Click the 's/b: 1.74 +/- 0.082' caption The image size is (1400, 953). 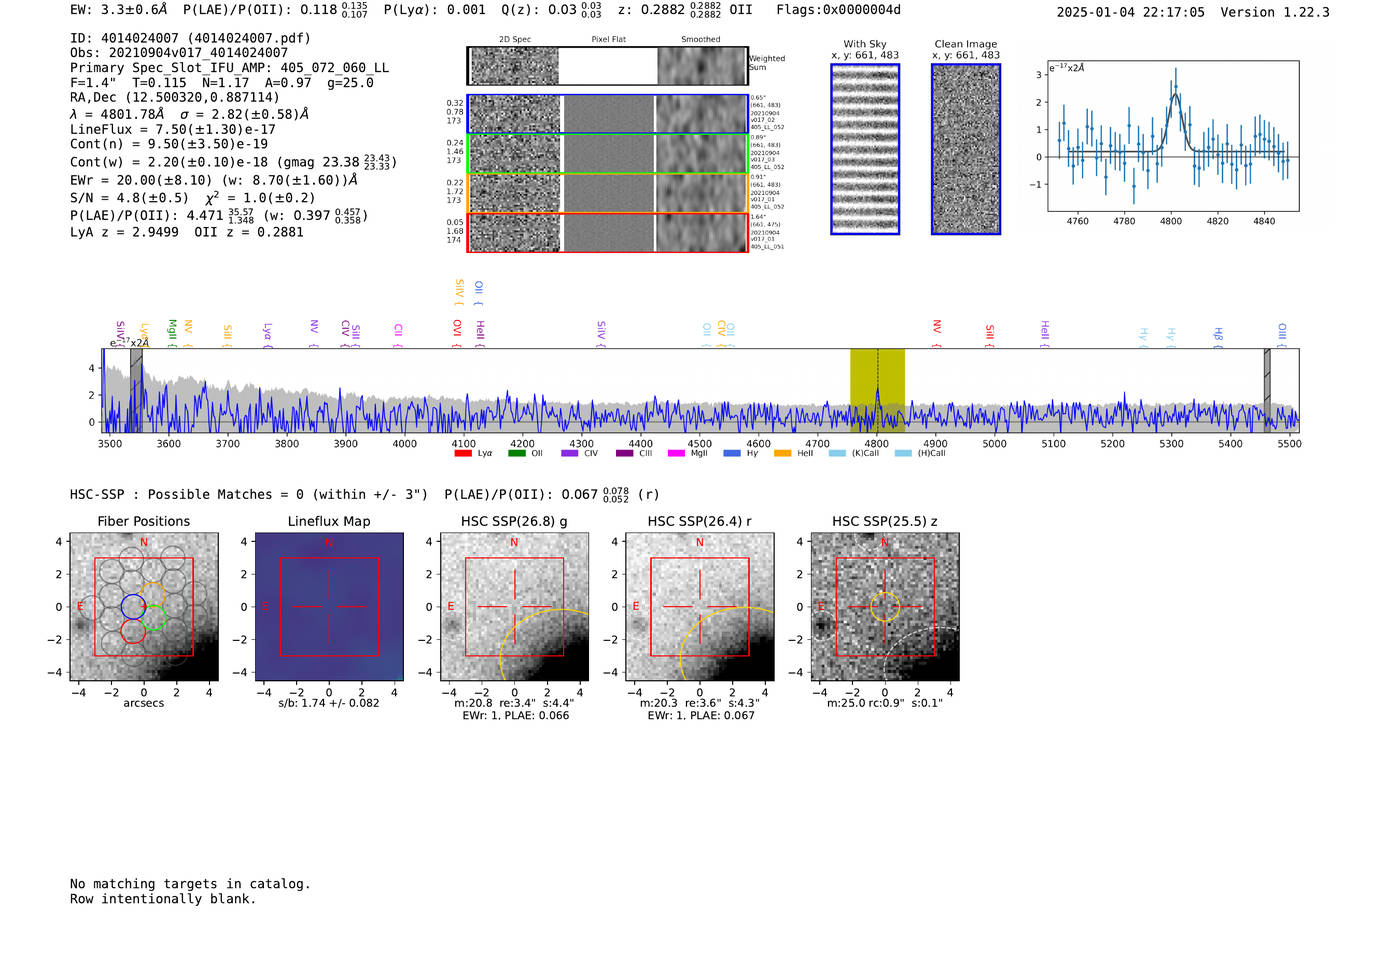coord(329,703)
